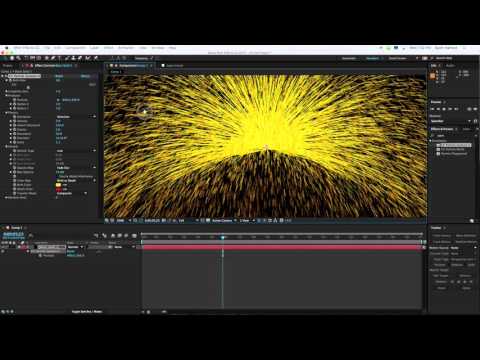Select the Rectangle shape tool
Image resolution: width=480 pixels, height=360 pixels.
[x=47, y=58]
